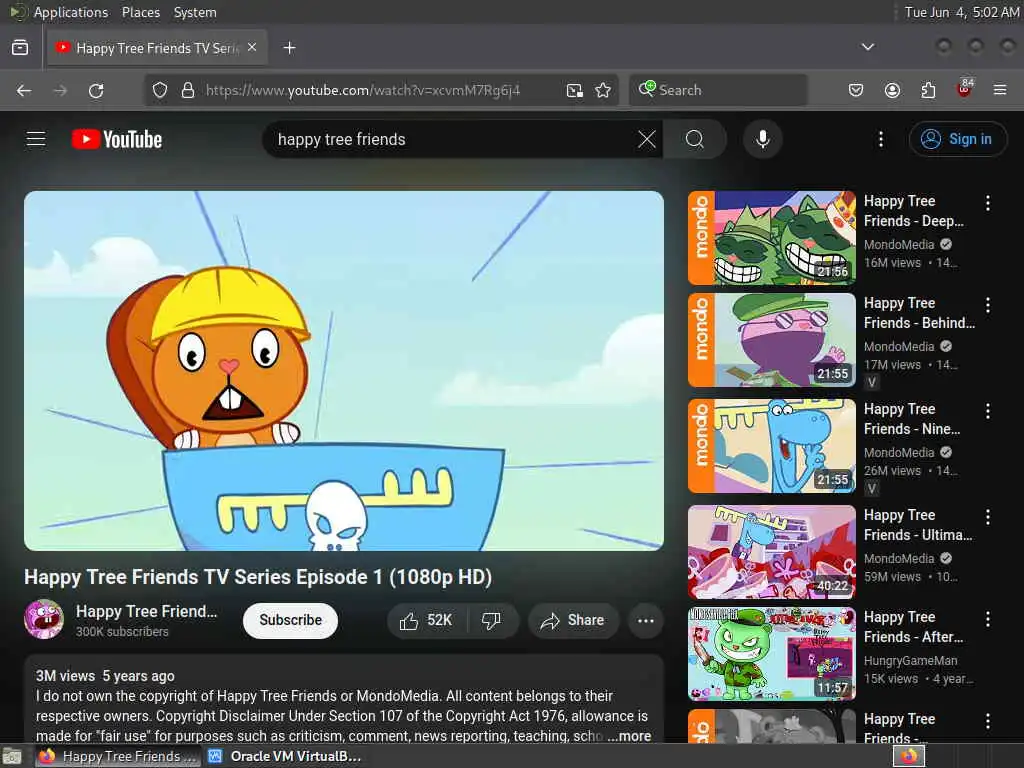This screenshot has height=768, width=1024.
Task: Click the Sign in button
Action: pos(958,139)
